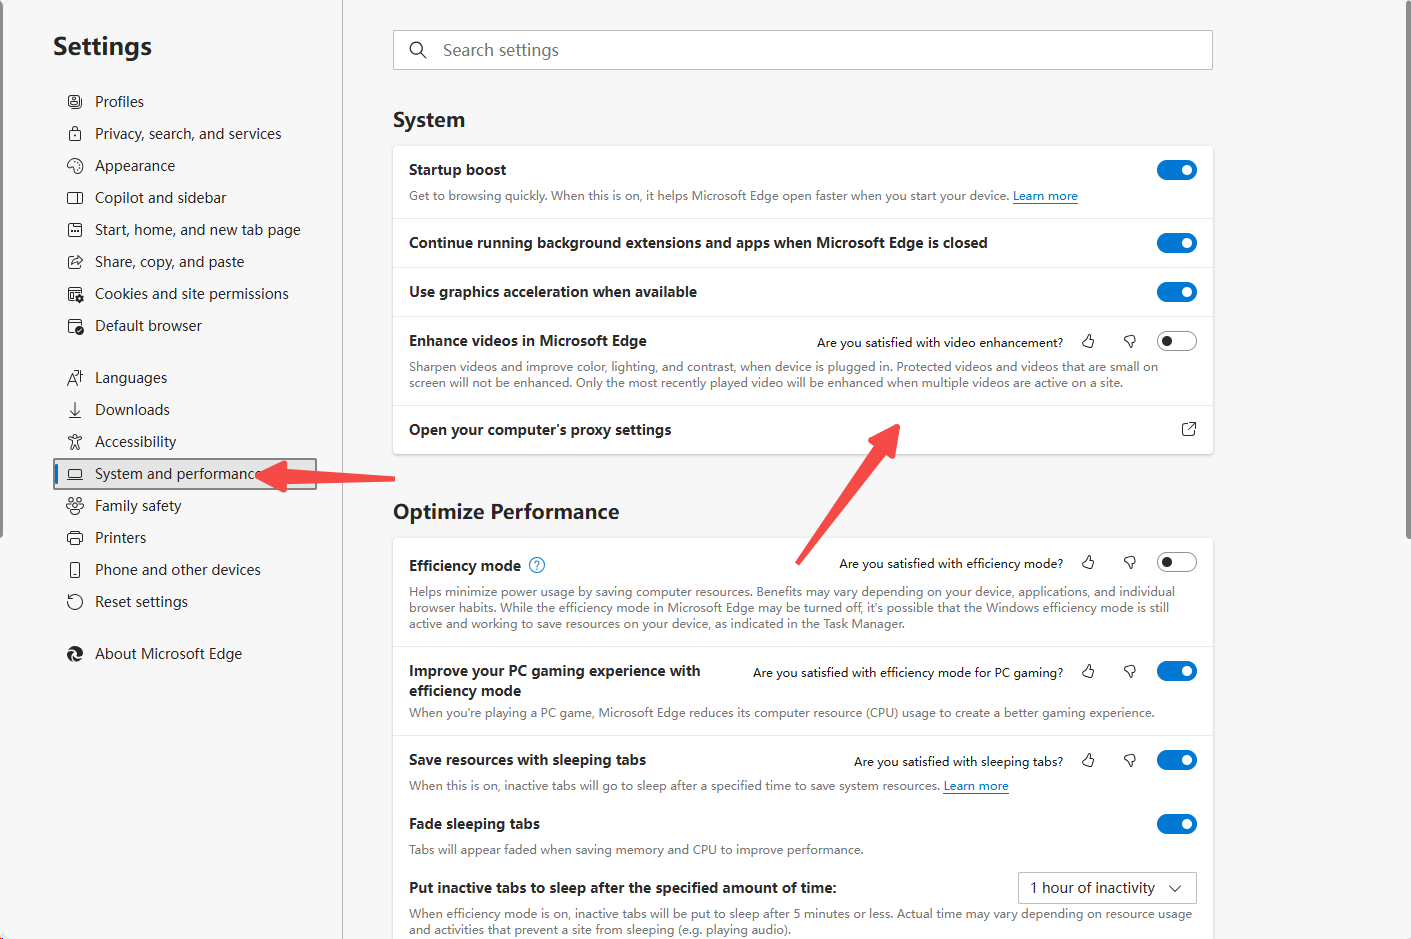
Task: Click thumbs up for efficiency mode question
Action: click(x=1088, y=563)
